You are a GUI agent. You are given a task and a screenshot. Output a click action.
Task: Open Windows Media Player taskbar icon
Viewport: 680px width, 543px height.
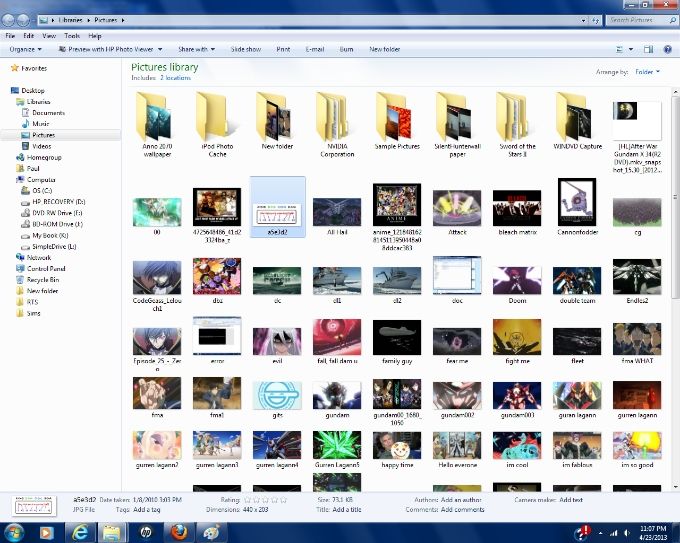click(x=46, y=533)
